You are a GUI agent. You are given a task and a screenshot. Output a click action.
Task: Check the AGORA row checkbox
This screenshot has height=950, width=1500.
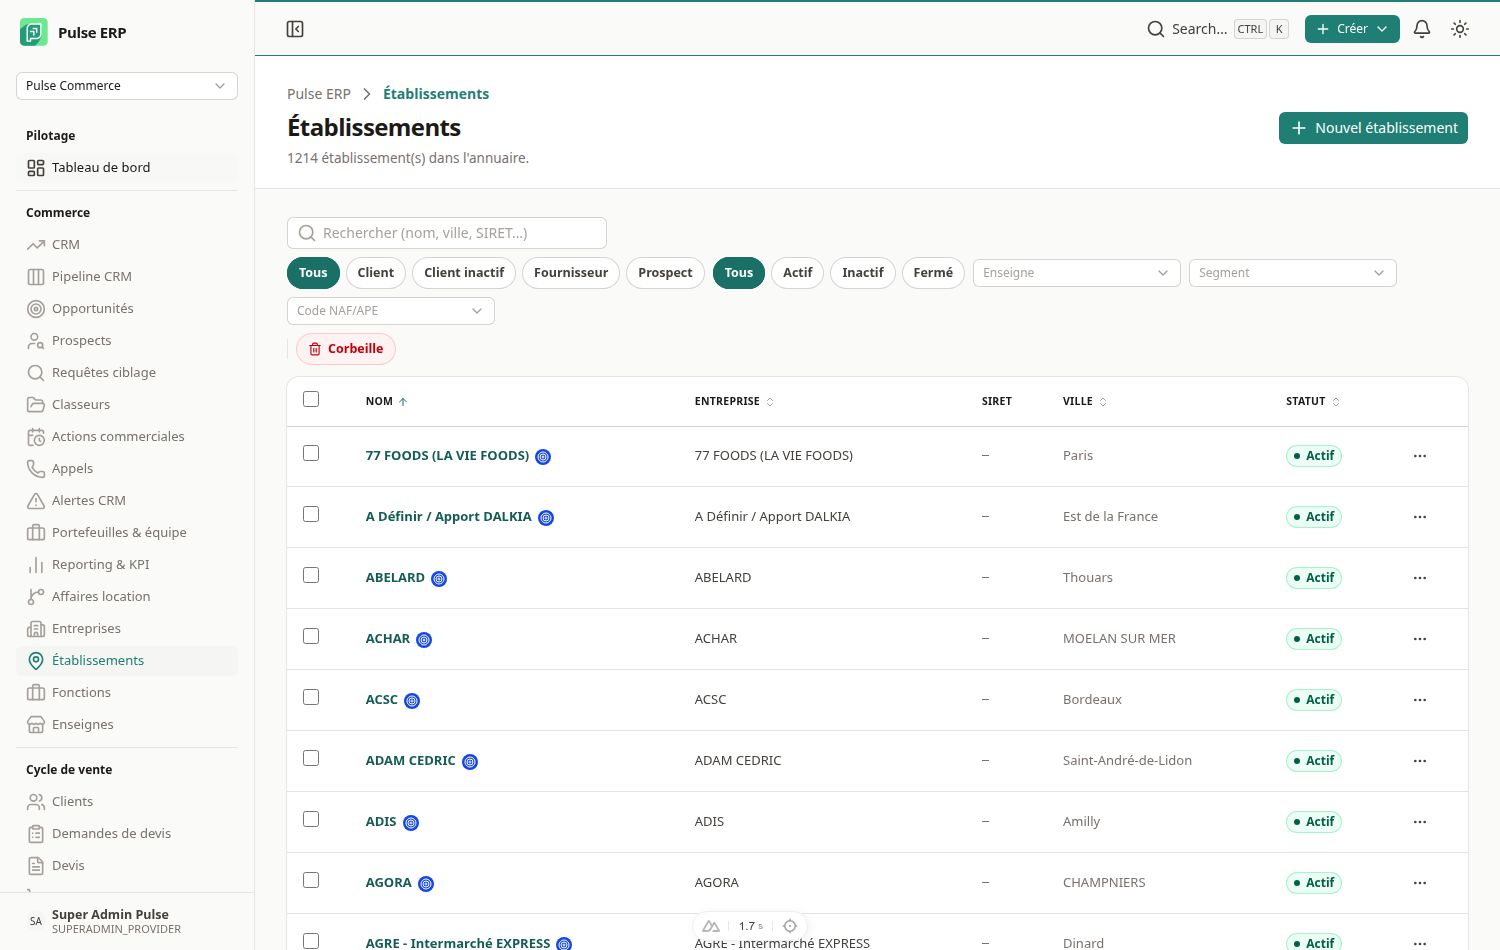tap(311, 880)
